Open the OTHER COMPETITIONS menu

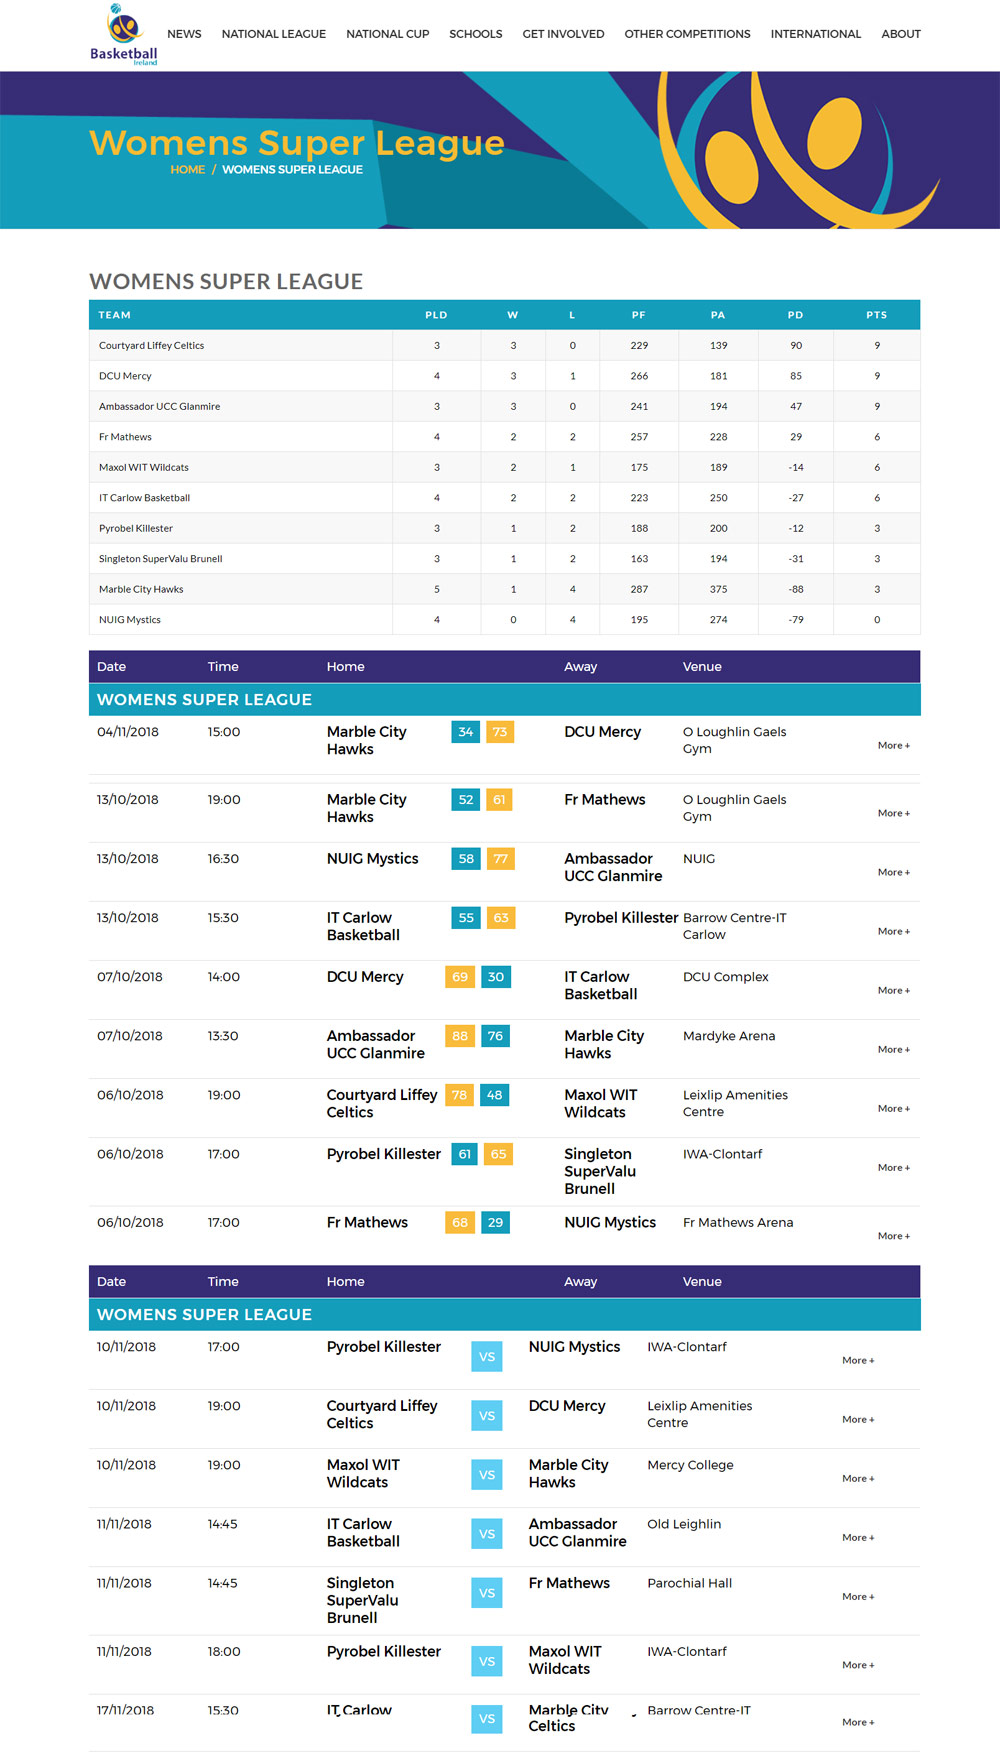pos(687,34)
